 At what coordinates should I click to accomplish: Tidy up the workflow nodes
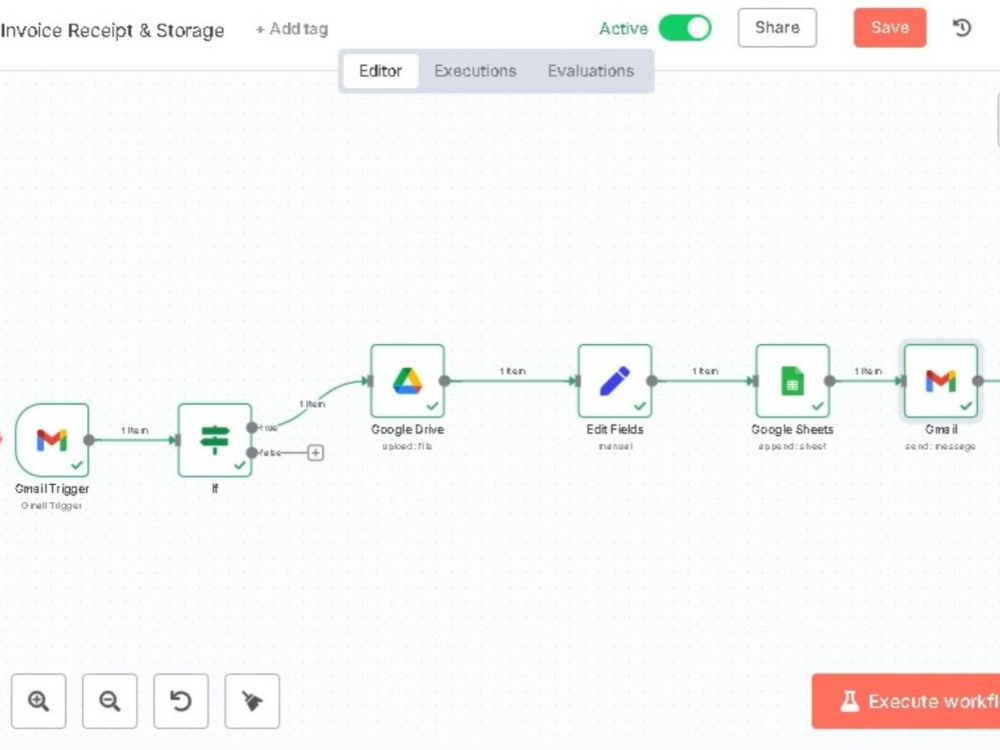pos(252,701)
